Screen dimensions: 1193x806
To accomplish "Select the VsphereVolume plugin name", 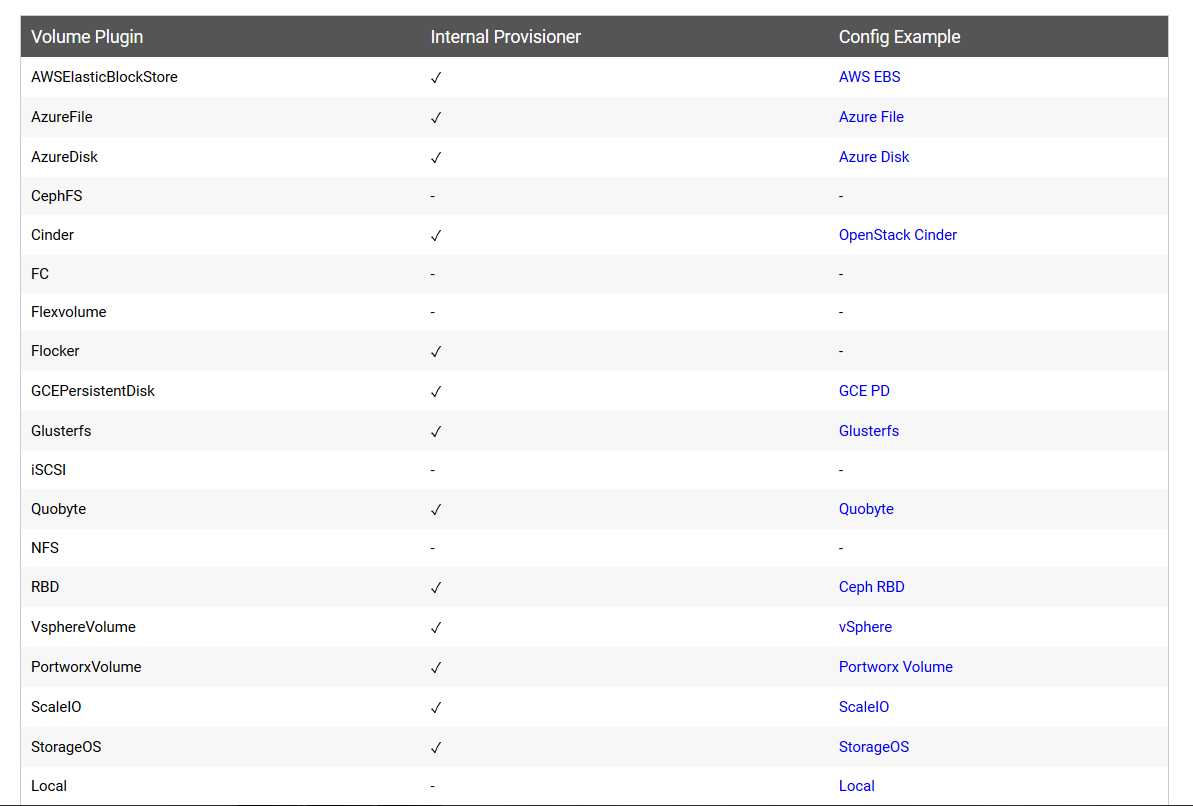I will [x=83, y=627].
